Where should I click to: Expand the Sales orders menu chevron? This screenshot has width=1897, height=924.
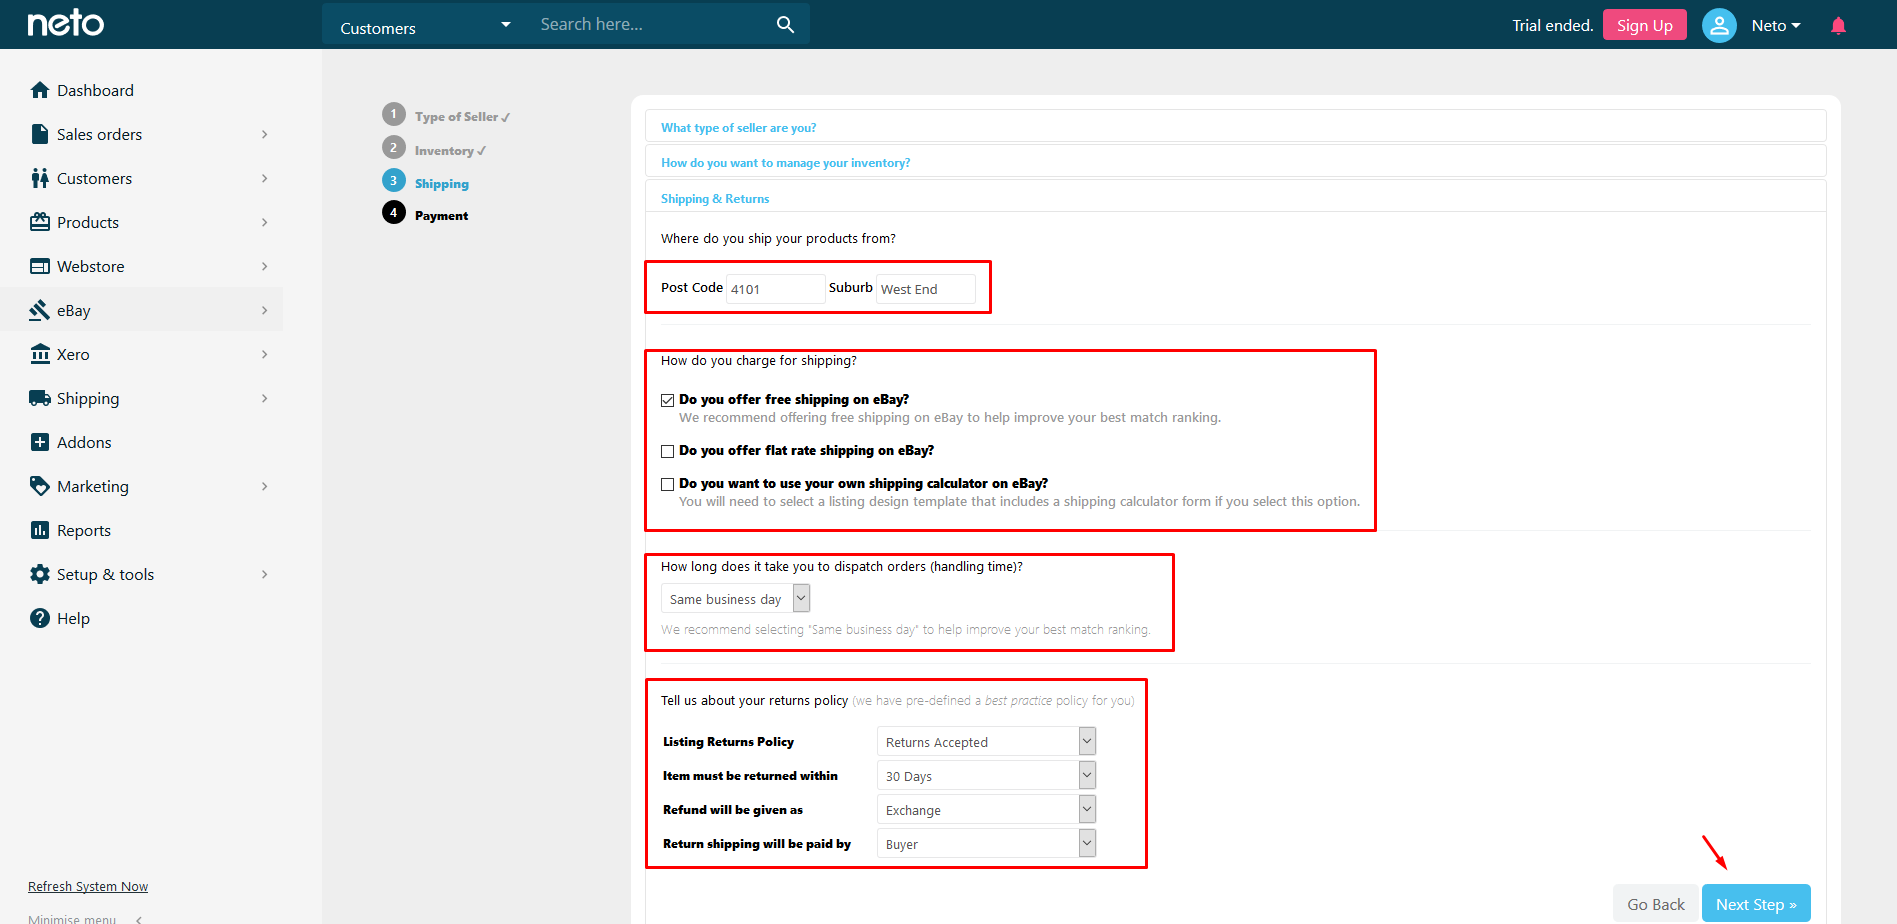click(264, 134)
